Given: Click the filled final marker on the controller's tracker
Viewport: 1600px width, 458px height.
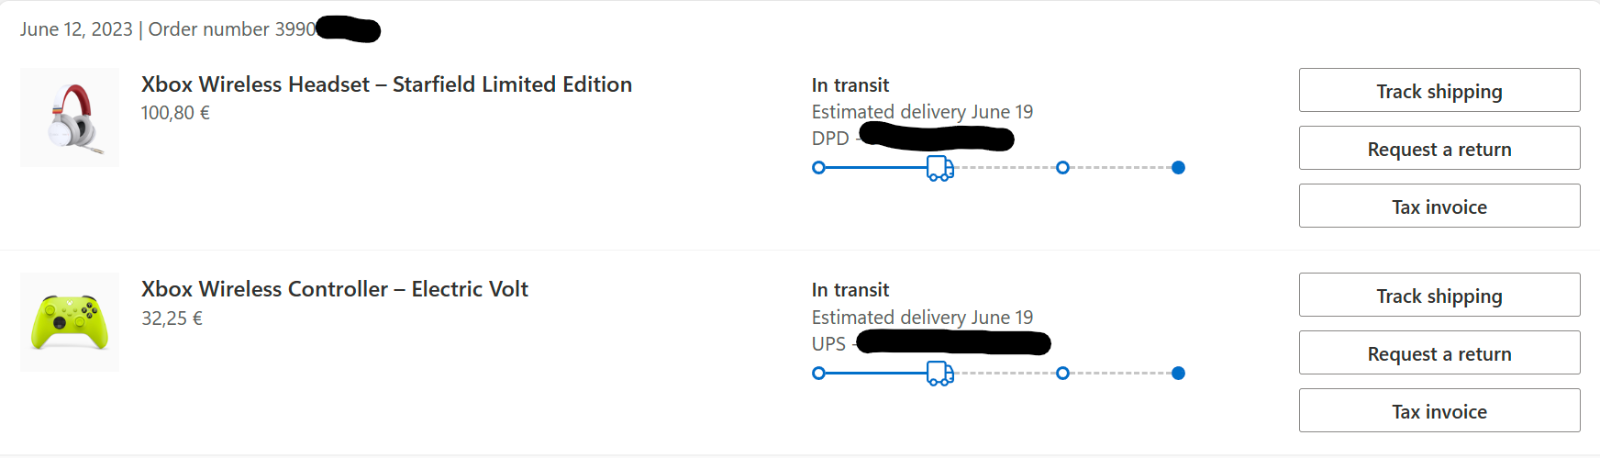Looking at the screenshot, I should click(1178, 373).
